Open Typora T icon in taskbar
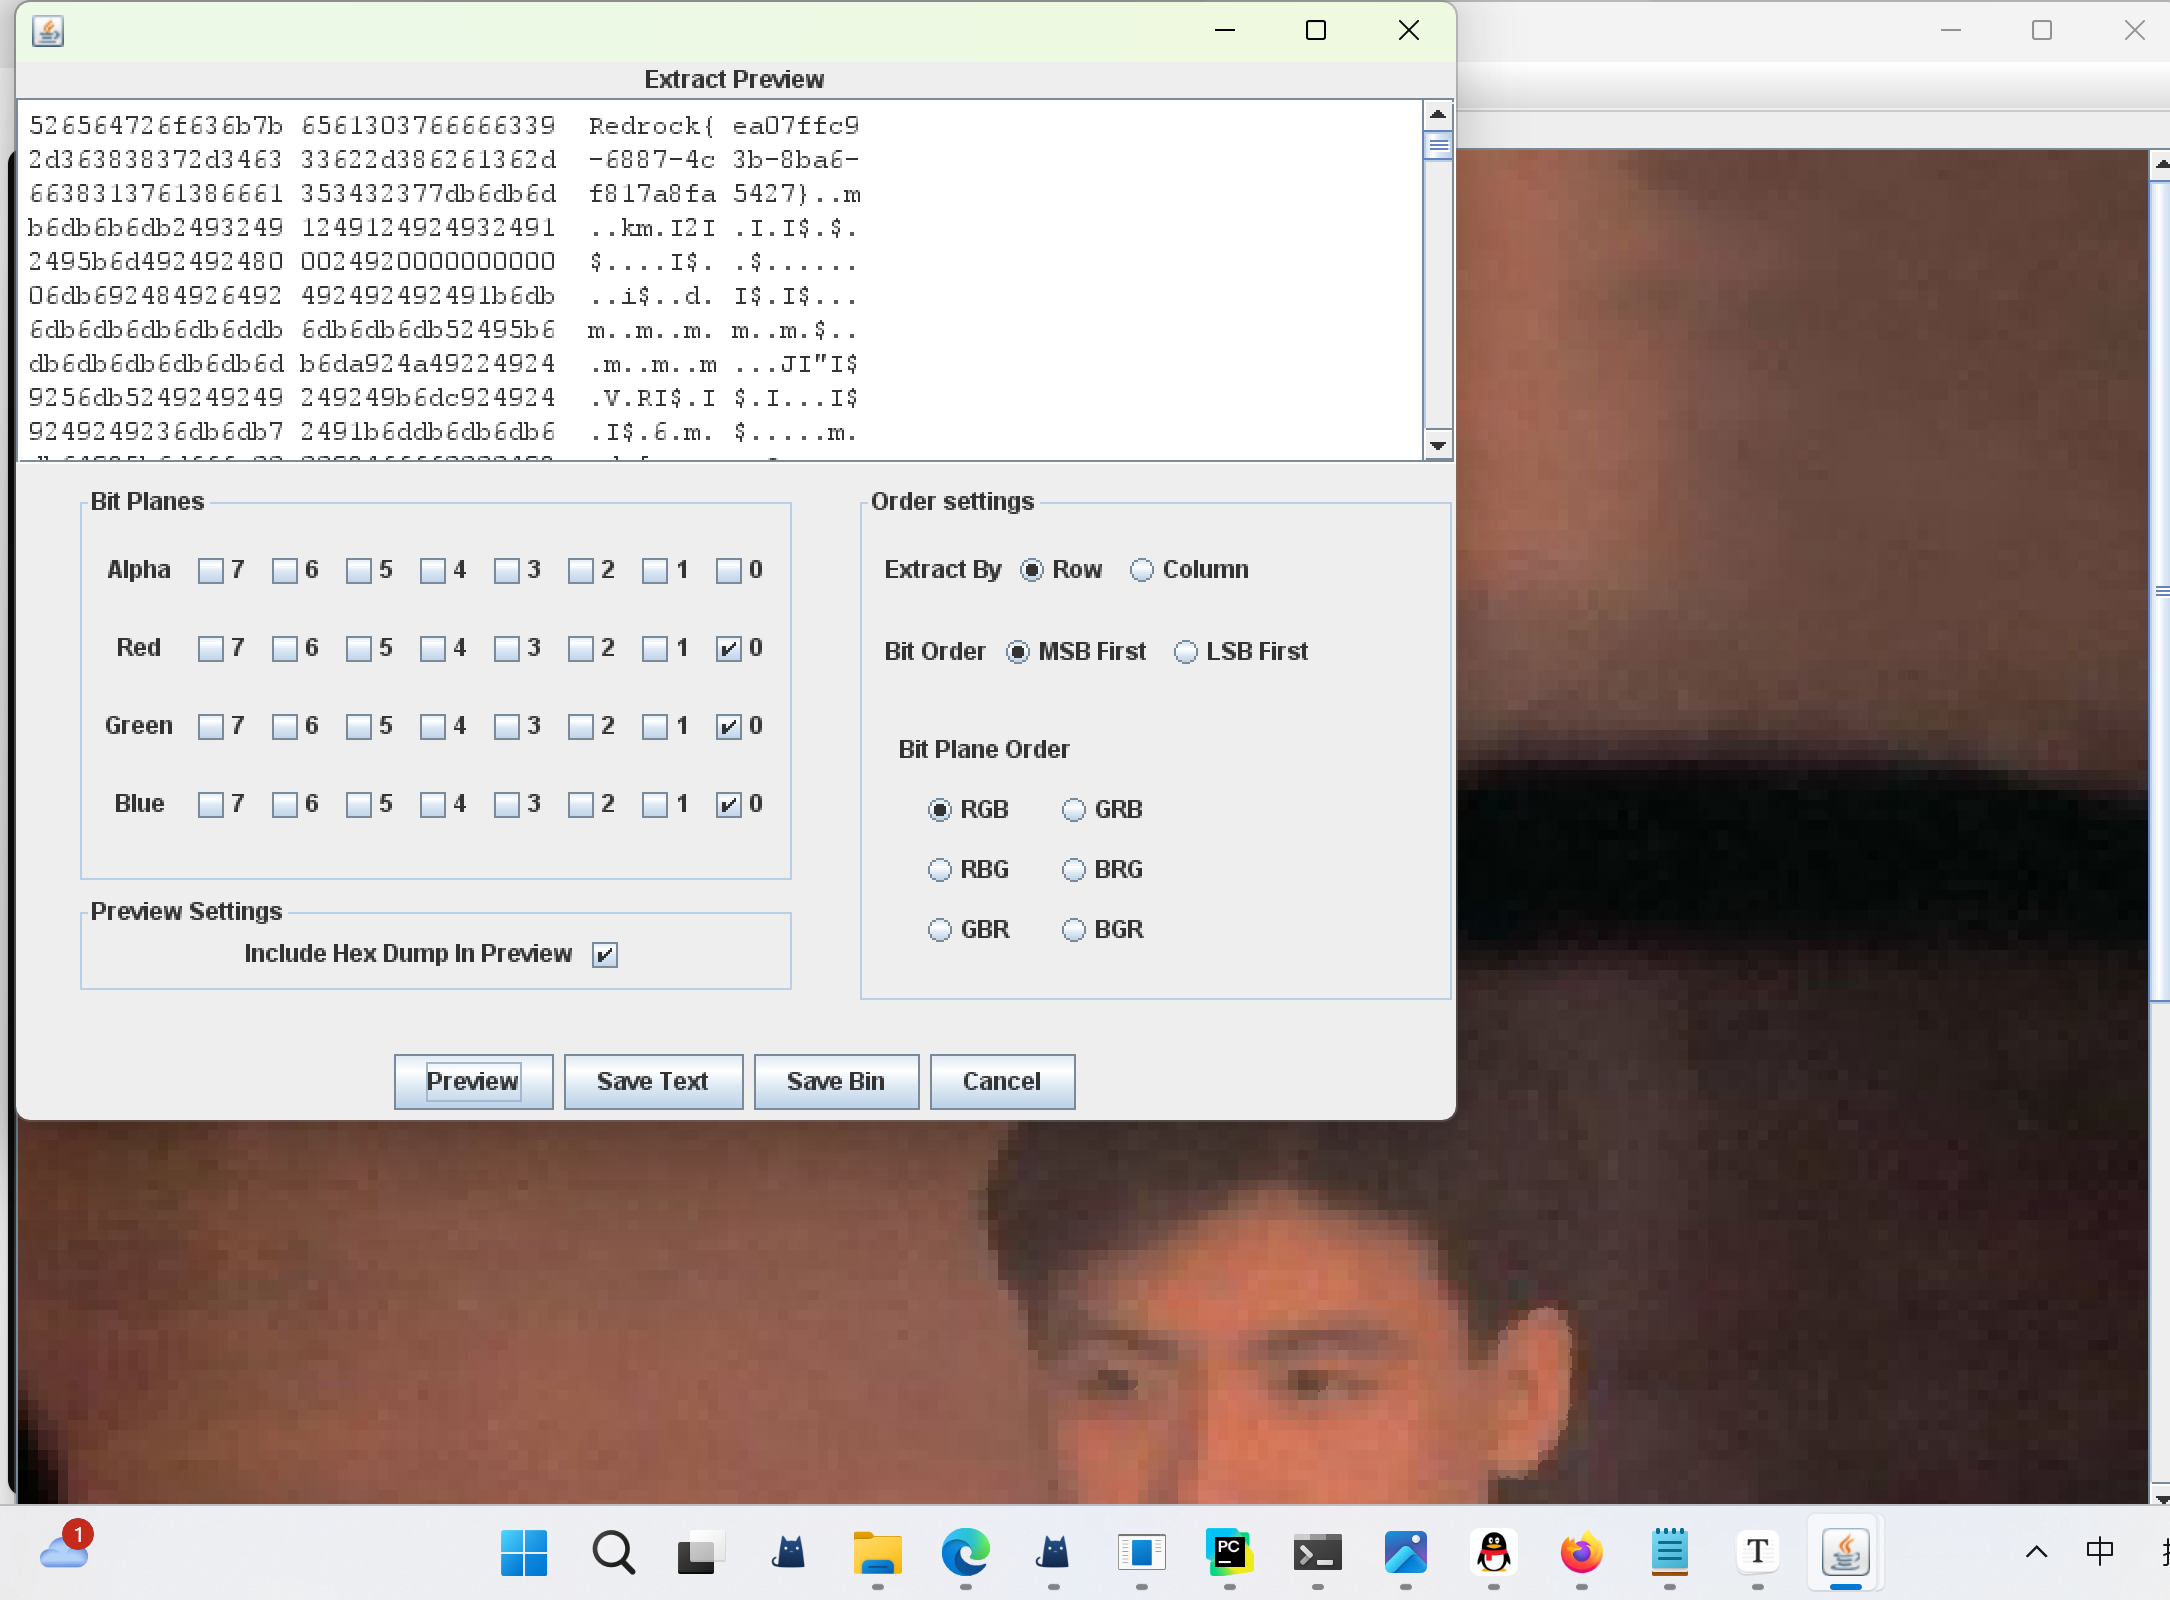Viewport: 2170px width, 1600px height. [1757, 1553]
